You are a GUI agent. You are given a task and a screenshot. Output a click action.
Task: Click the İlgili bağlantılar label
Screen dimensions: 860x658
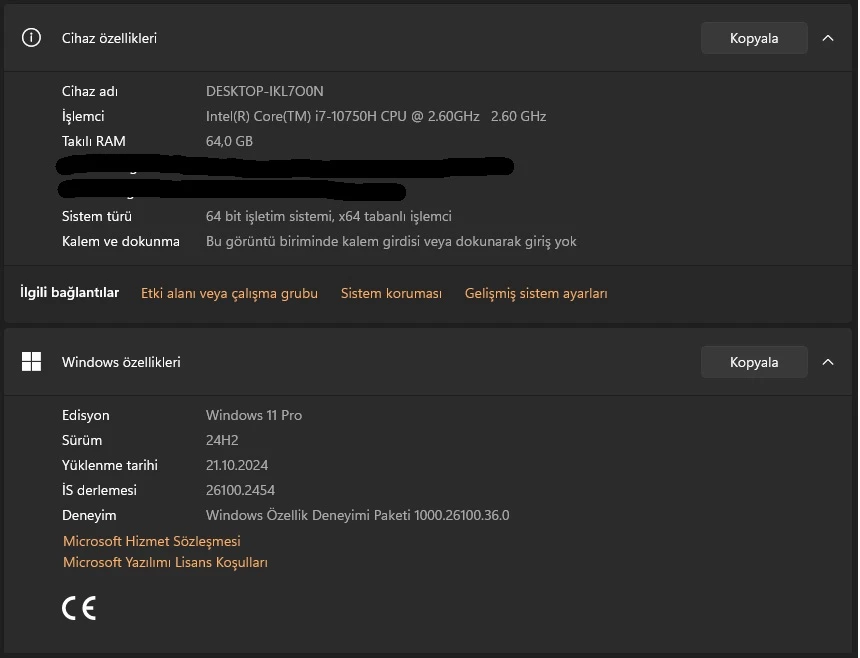(x=69, y=293)
